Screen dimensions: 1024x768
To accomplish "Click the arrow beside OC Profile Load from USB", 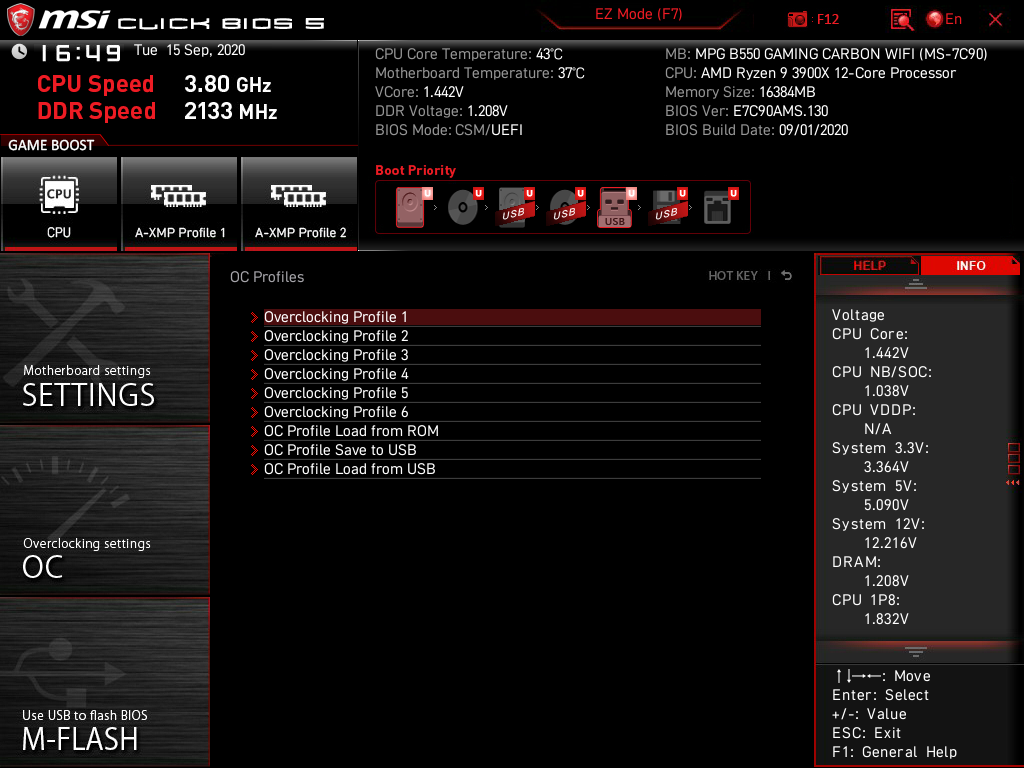I will pyautogui.click(x=254, y=469).
